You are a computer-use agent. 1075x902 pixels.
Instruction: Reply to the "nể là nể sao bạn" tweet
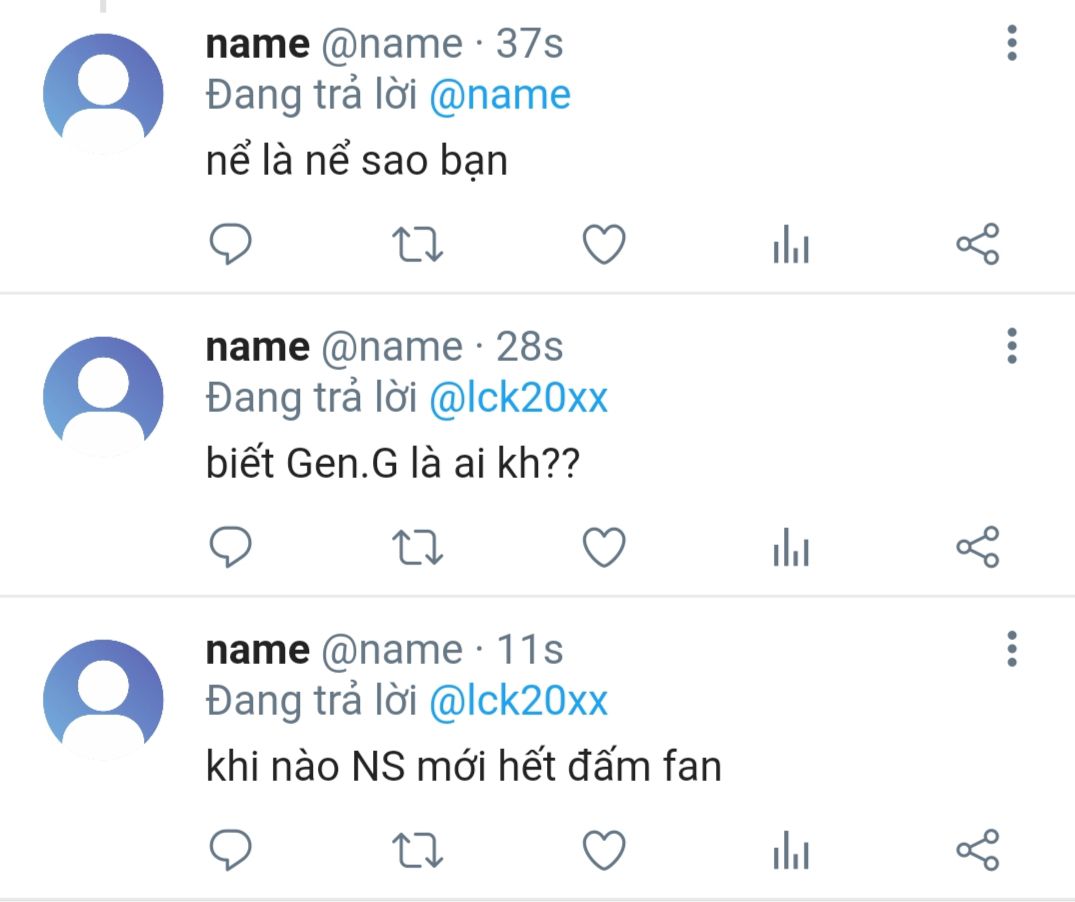tap(230, 244)
